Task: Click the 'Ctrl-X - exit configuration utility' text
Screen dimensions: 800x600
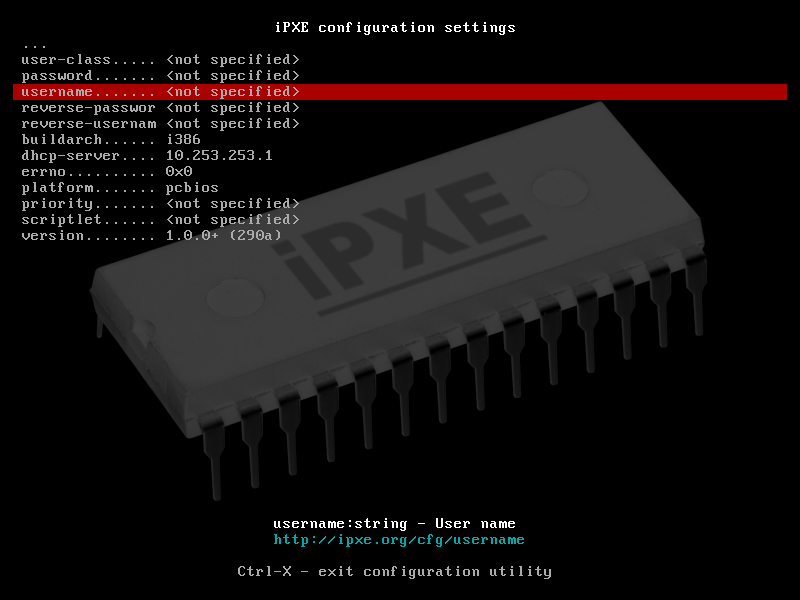Action: point(394,572)
